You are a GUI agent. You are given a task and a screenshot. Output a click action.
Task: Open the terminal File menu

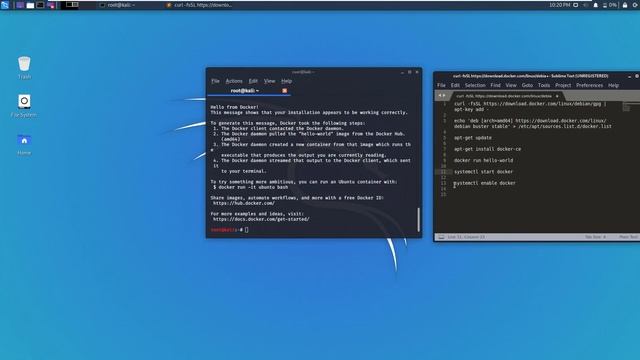215,81
